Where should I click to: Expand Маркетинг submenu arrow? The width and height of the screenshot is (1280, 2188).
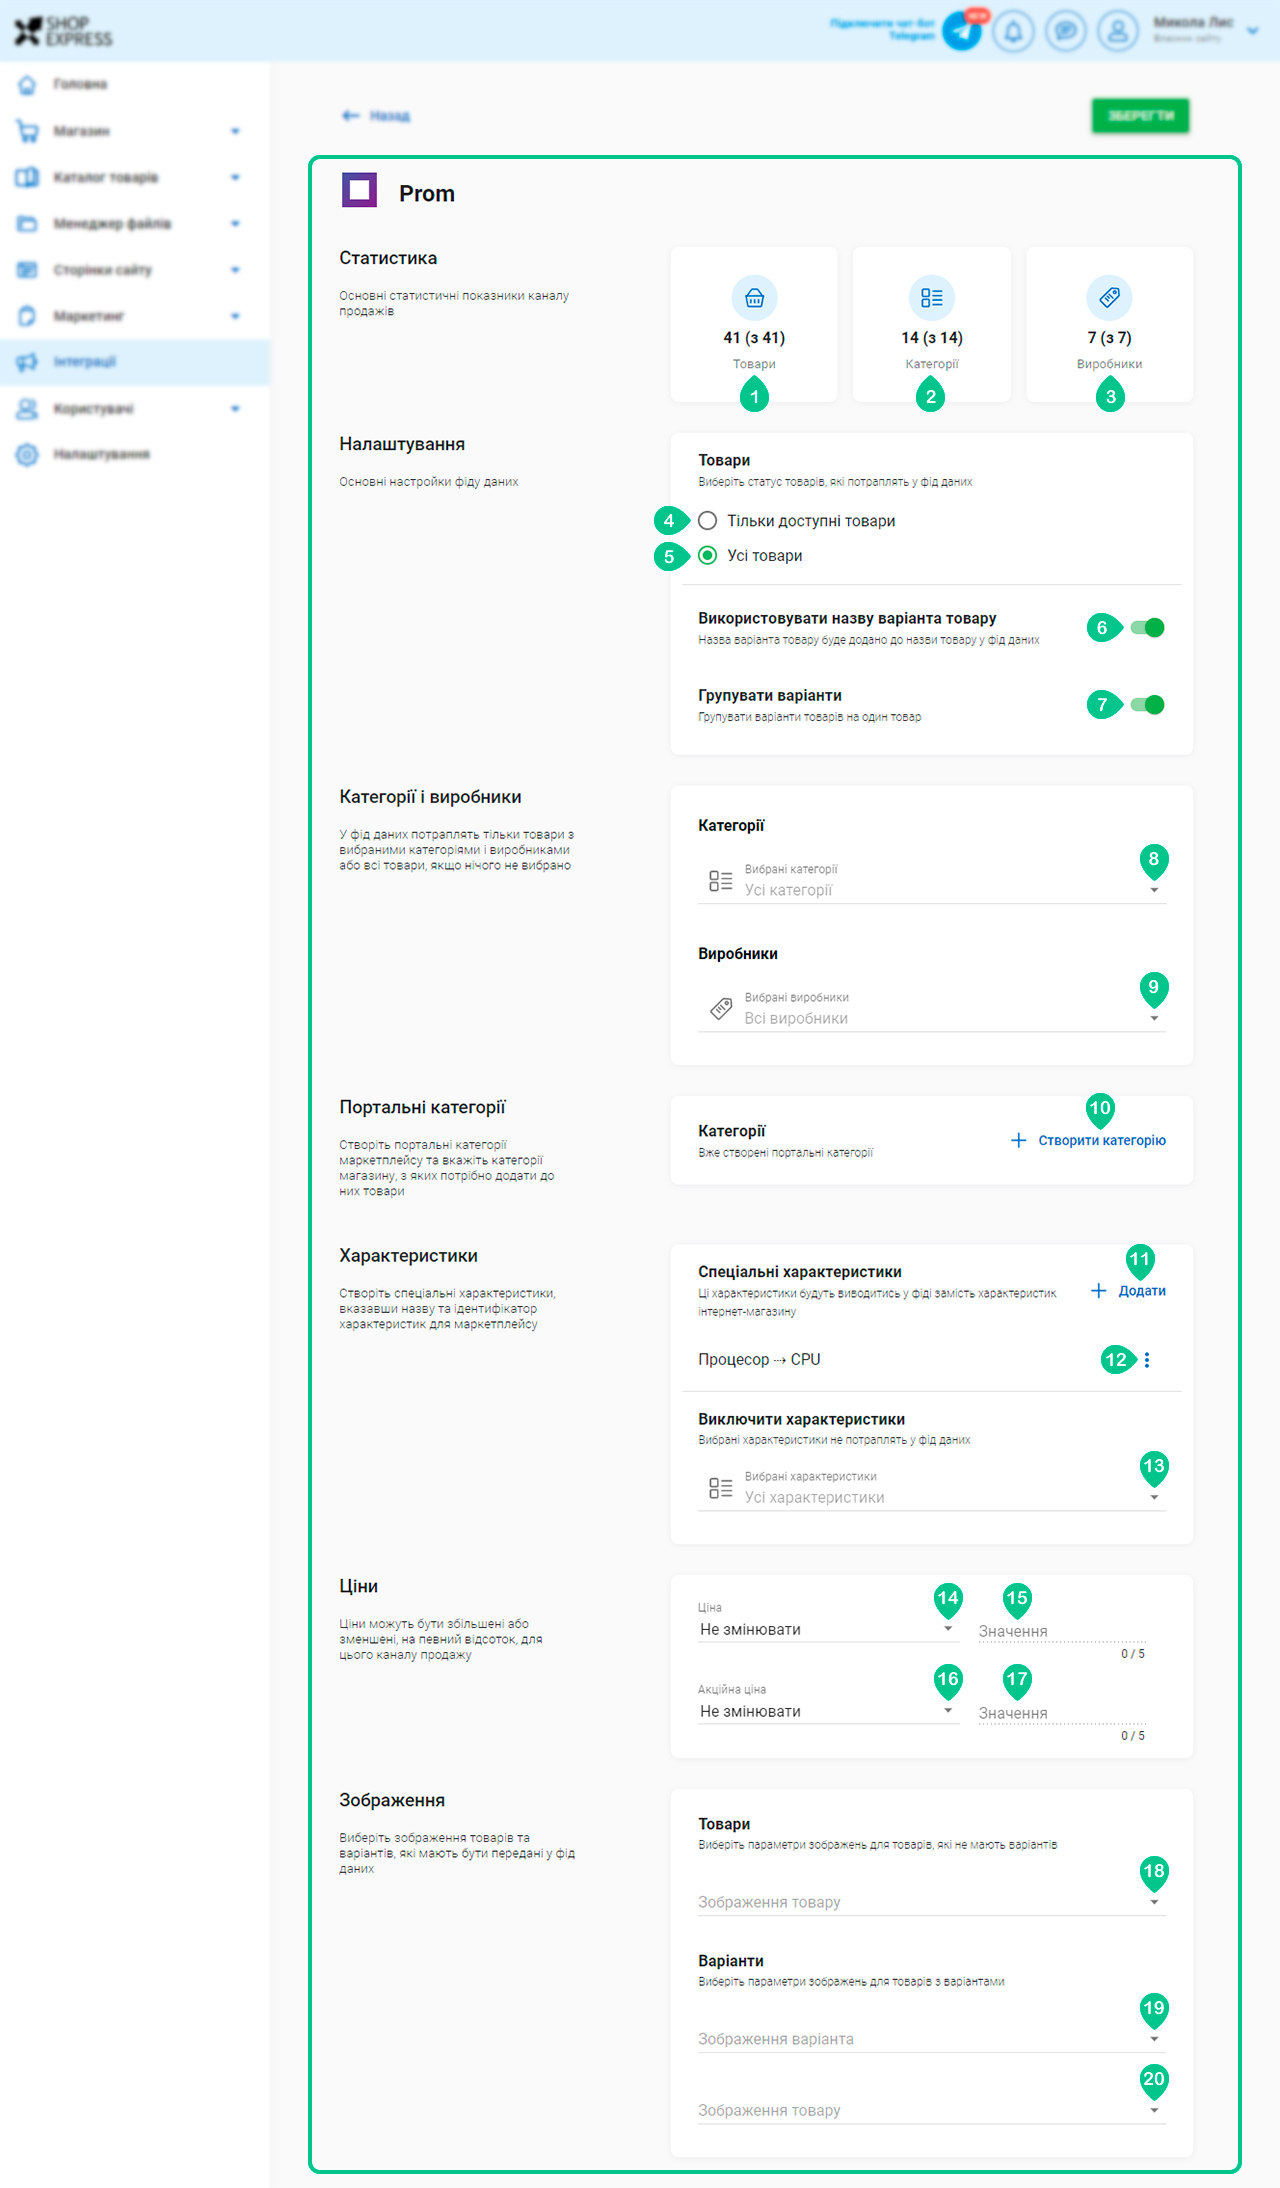tap(235, 316)
